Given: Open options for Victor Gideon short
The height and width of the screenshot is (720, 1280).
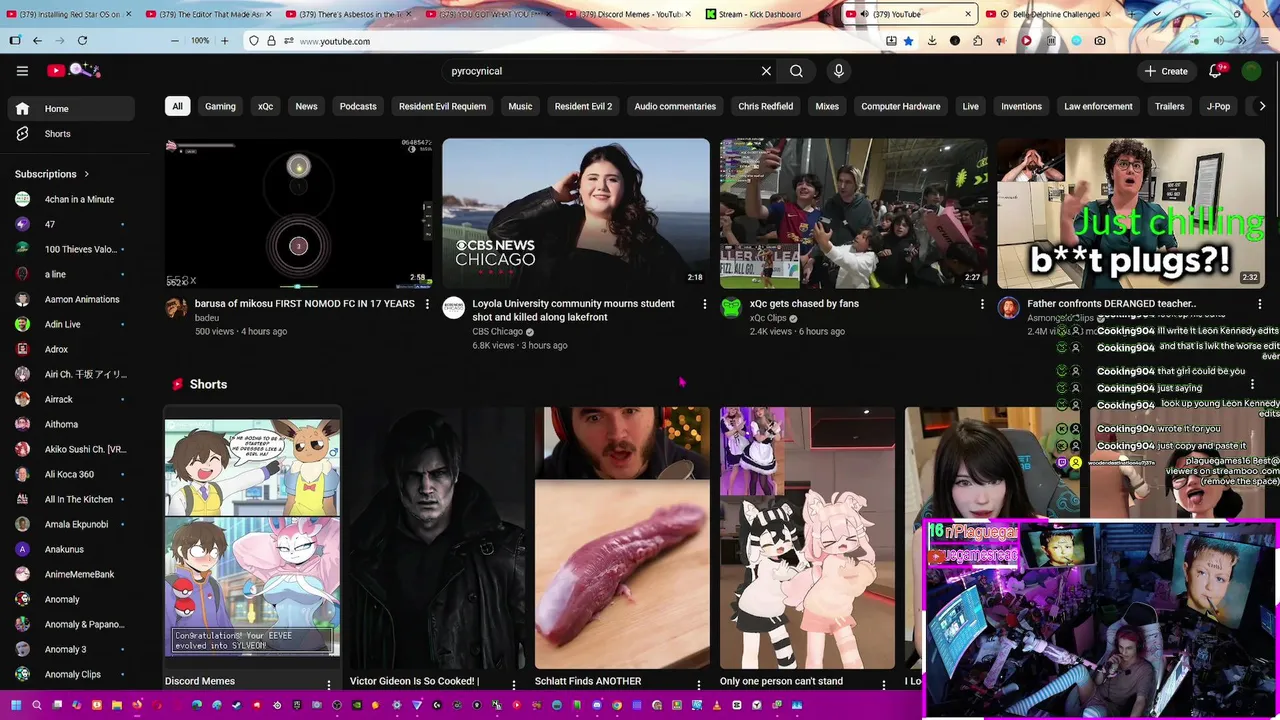Looking at the screenshot, I should tap(514, 685).
